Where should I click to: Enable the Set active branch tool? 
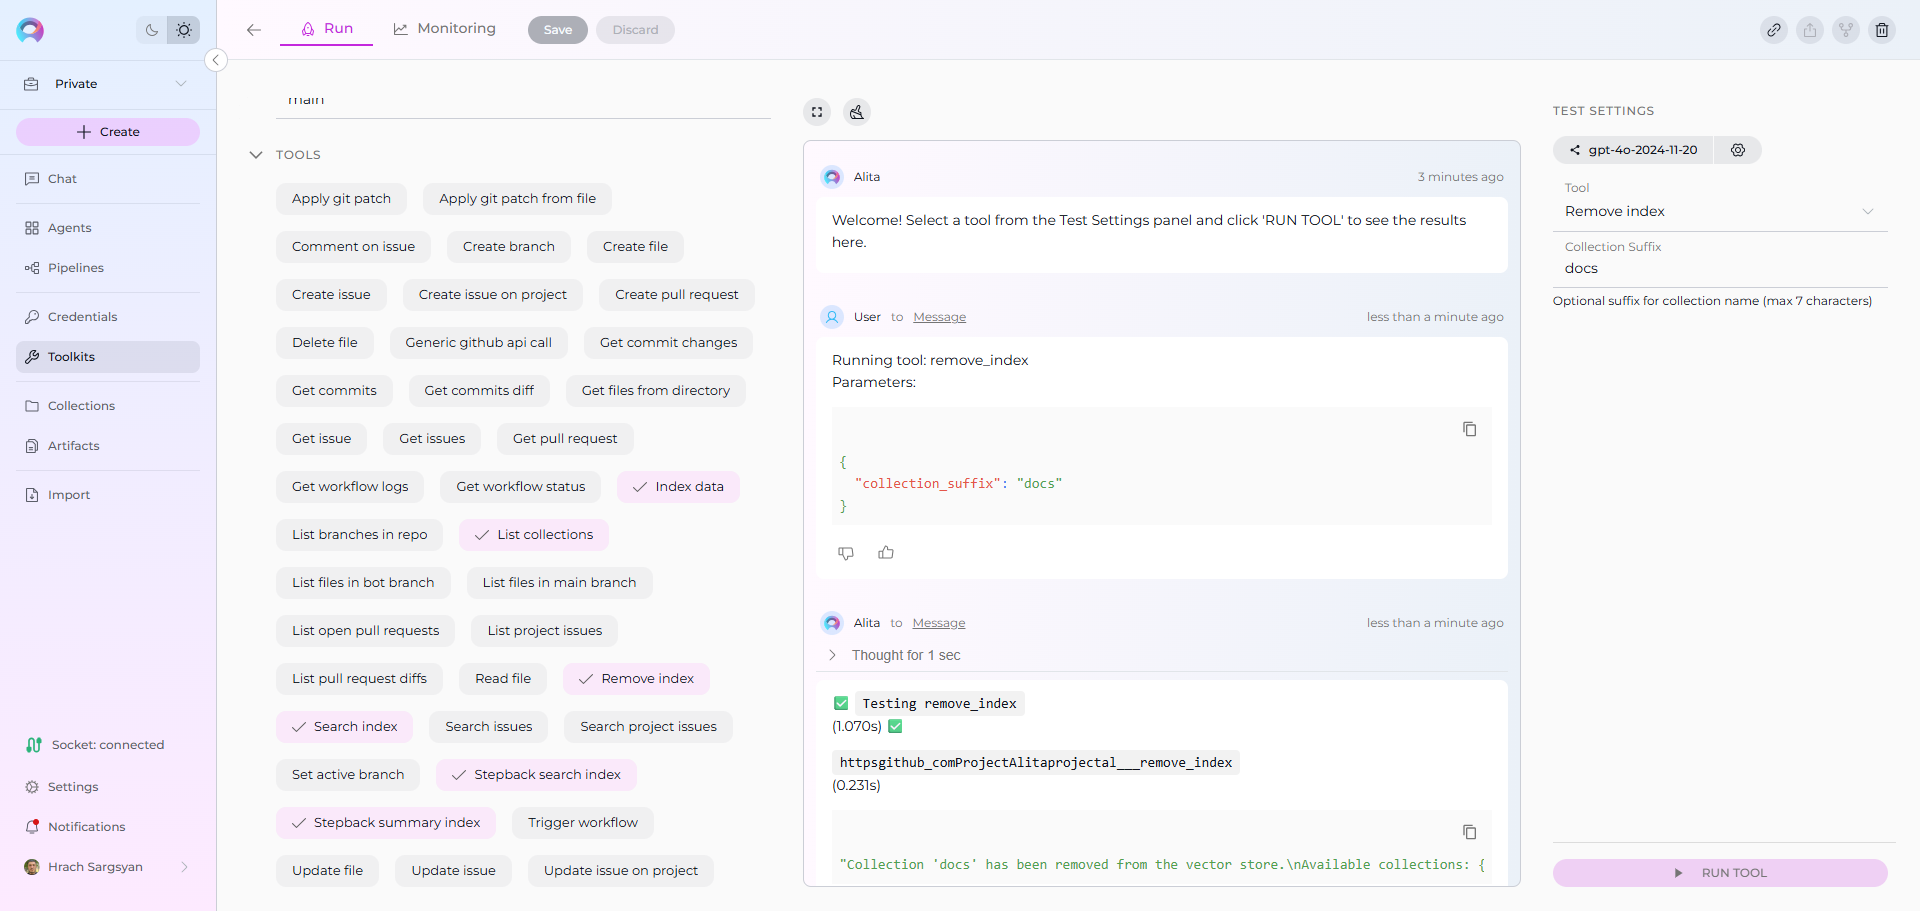coord(348,775)
